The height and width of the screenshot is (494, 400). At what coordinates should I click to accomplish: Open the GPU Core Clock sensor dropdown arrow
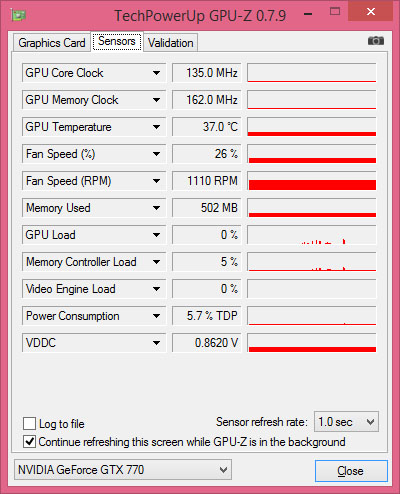(x=156, y=73)
